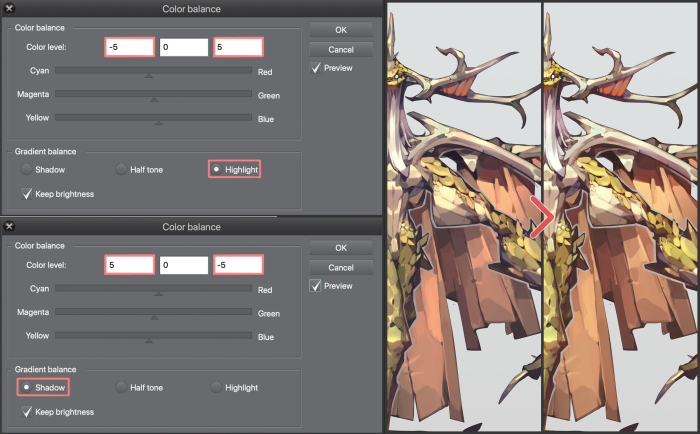Click the Yellow-Blue slider in bottom dialog

(x=153, y=336)
